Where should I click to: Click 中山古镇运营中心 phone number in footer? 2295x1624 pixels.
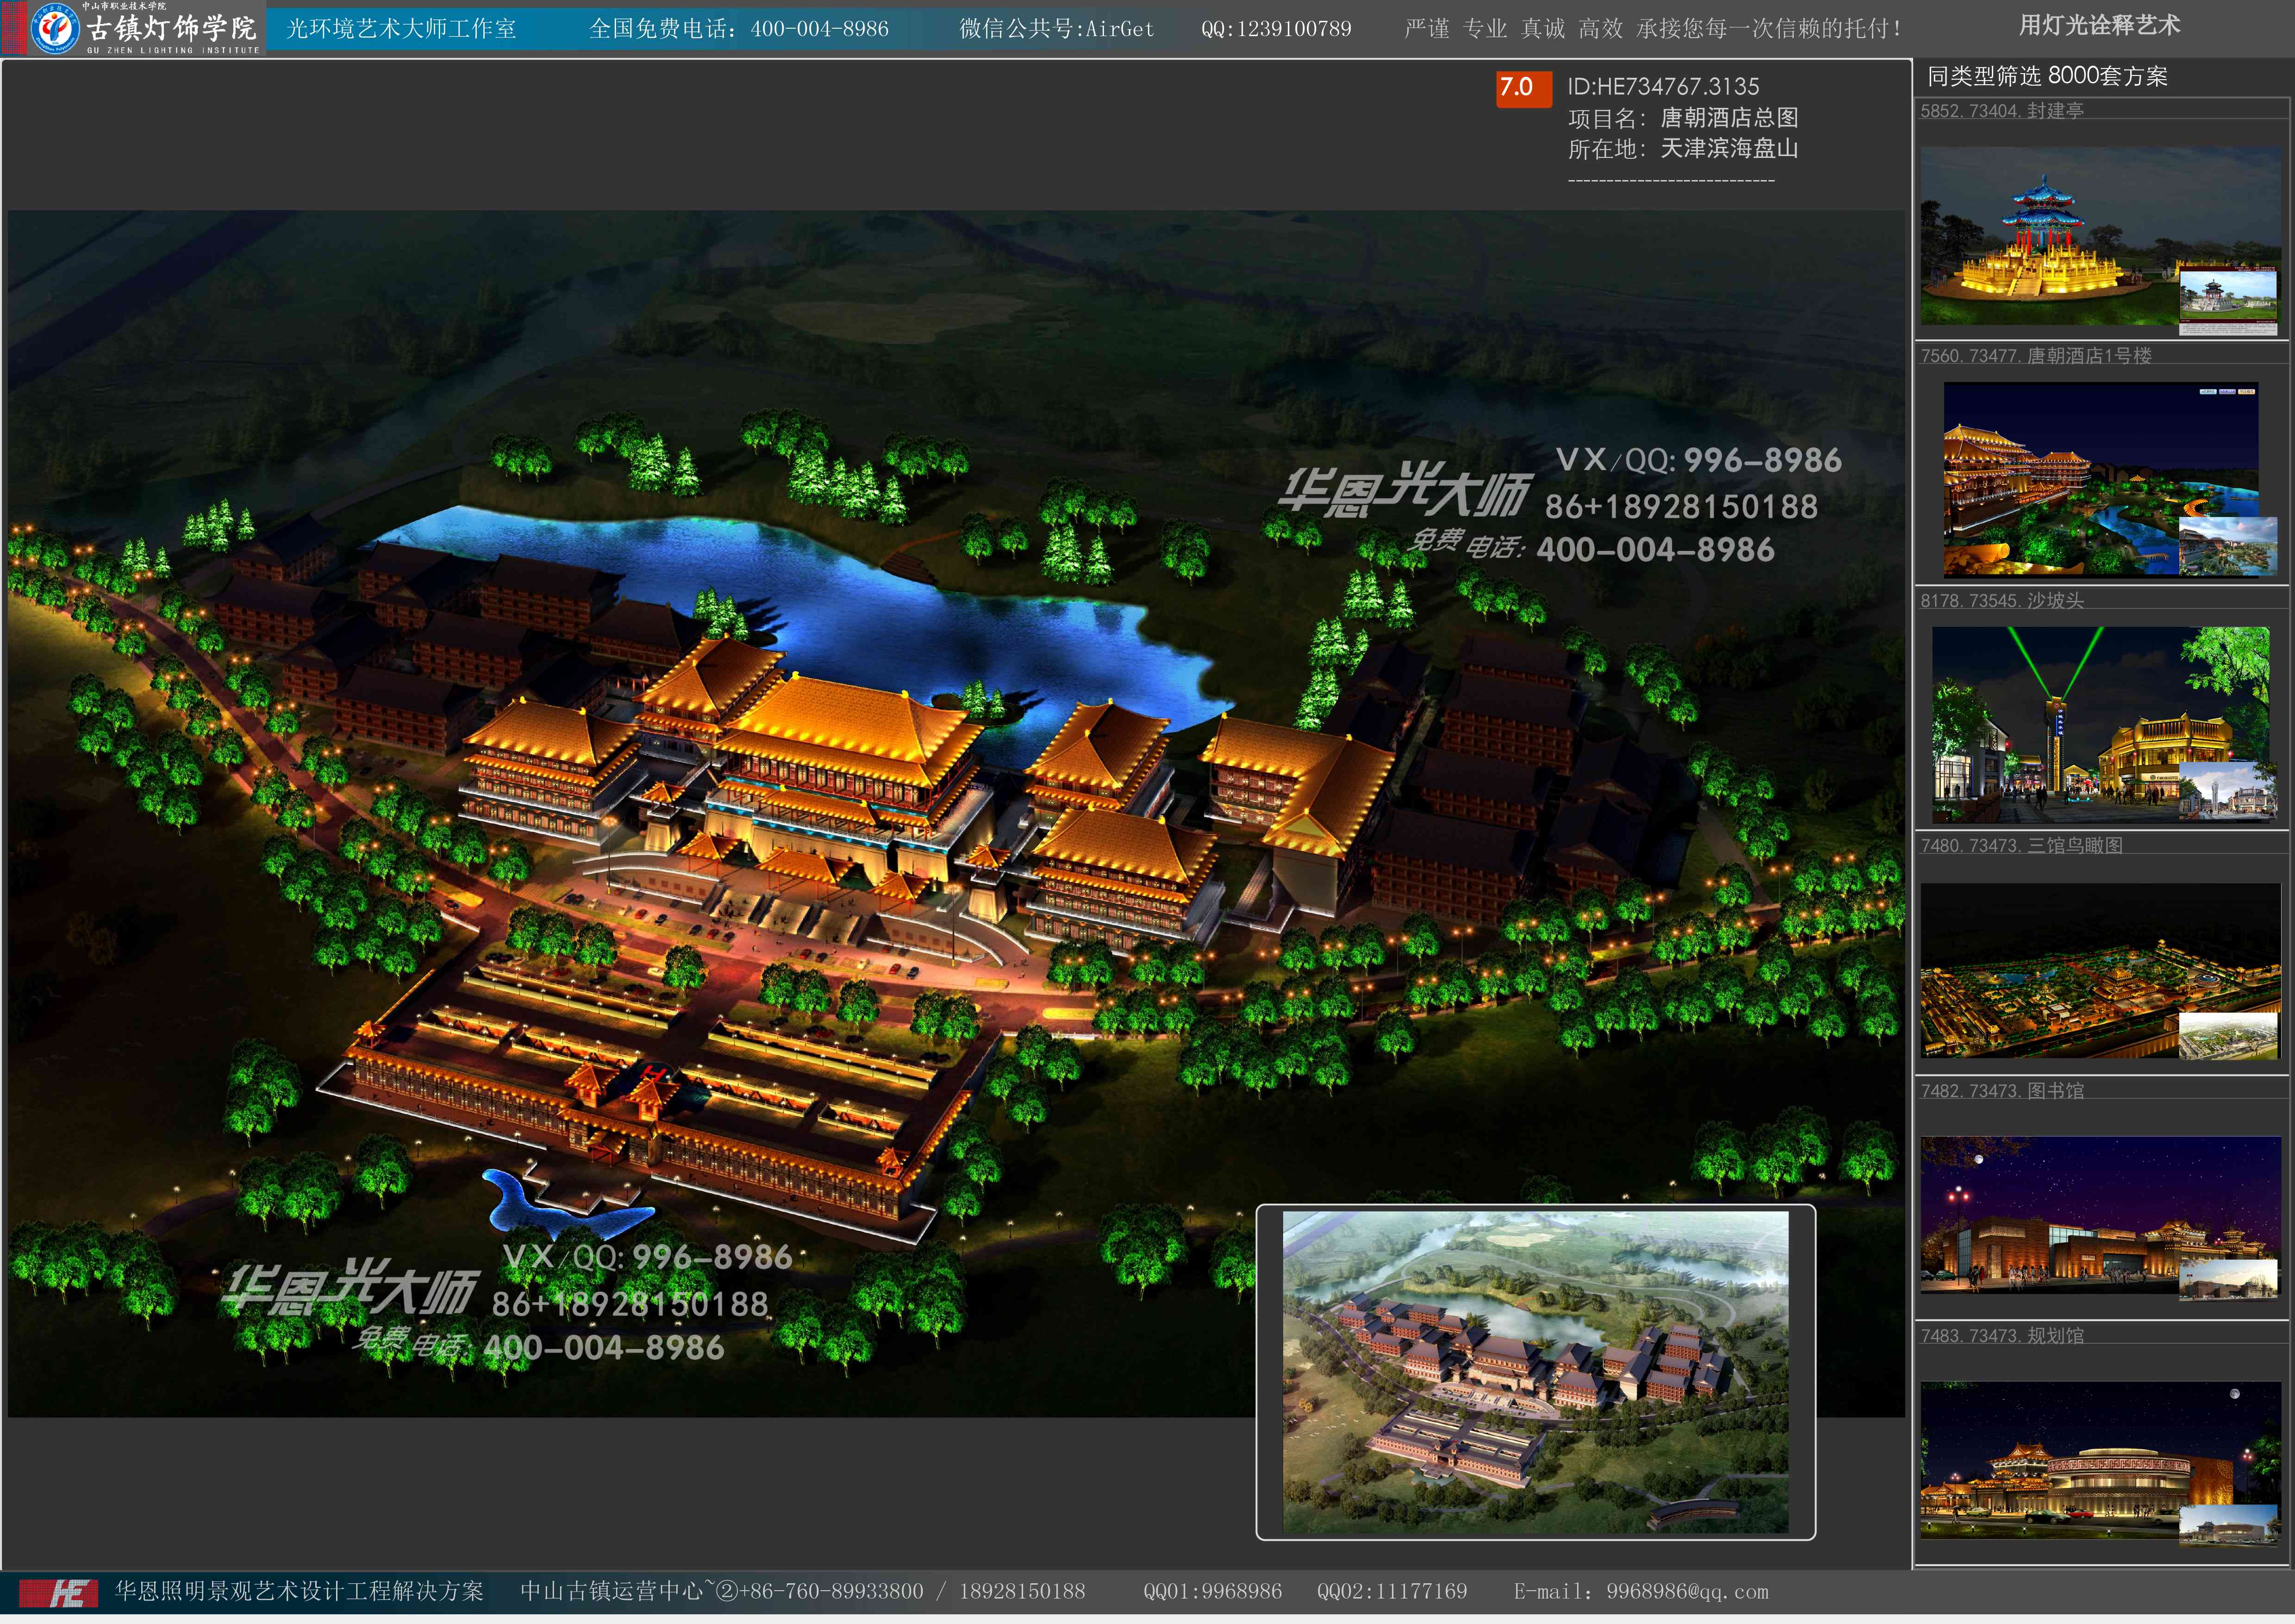coord(802,1592)
